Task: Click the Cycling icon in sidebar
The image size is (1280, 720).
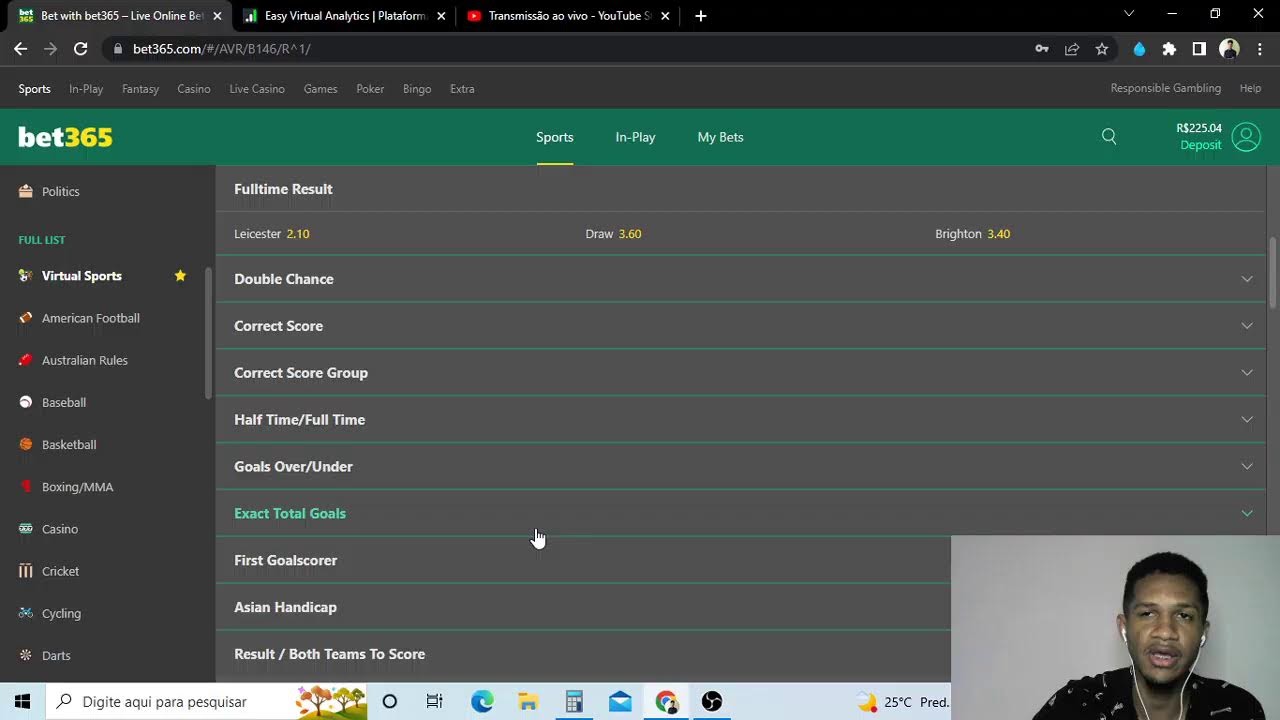Action: (x=26, y=613)
